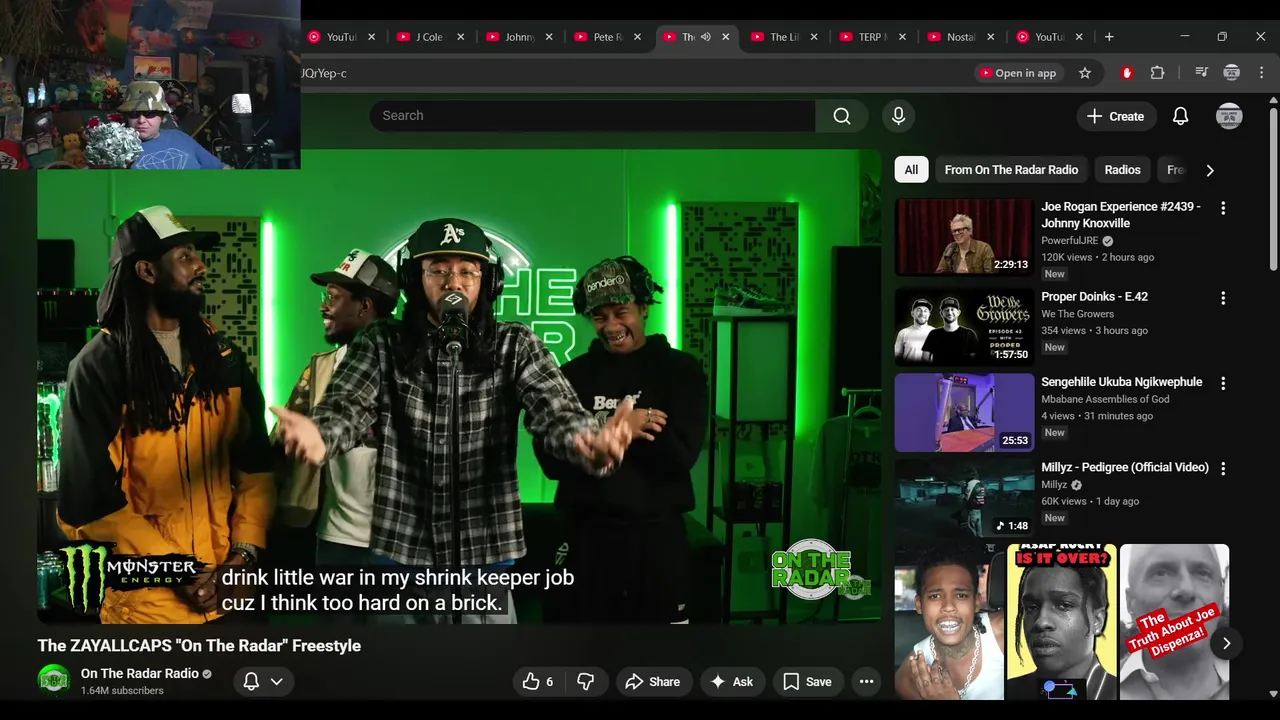The height and width of the screenshot is (720, 1280).
Task: Click the red ad blocker extension icon
Action: coord(1127,73)
